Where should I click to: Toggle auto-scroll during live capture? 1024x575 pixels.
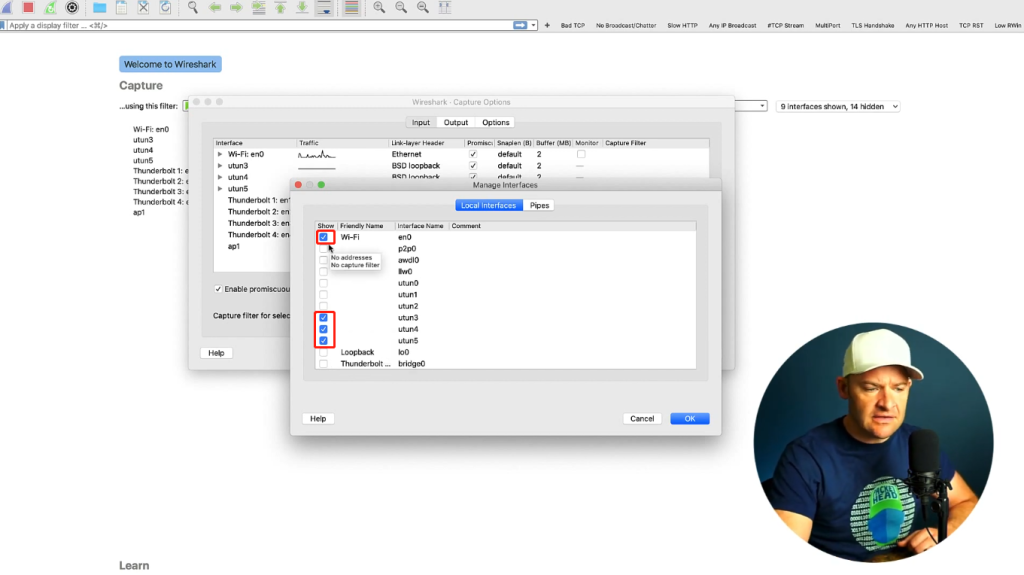pos(324,7)
